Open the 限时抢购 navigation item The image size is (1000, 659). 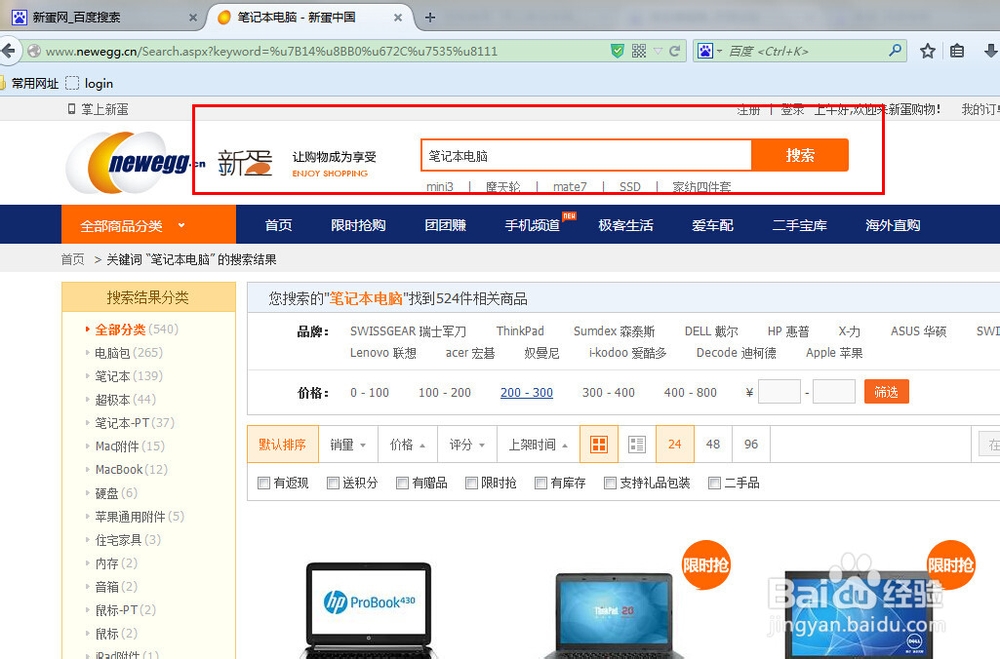[x=358, y=225]
